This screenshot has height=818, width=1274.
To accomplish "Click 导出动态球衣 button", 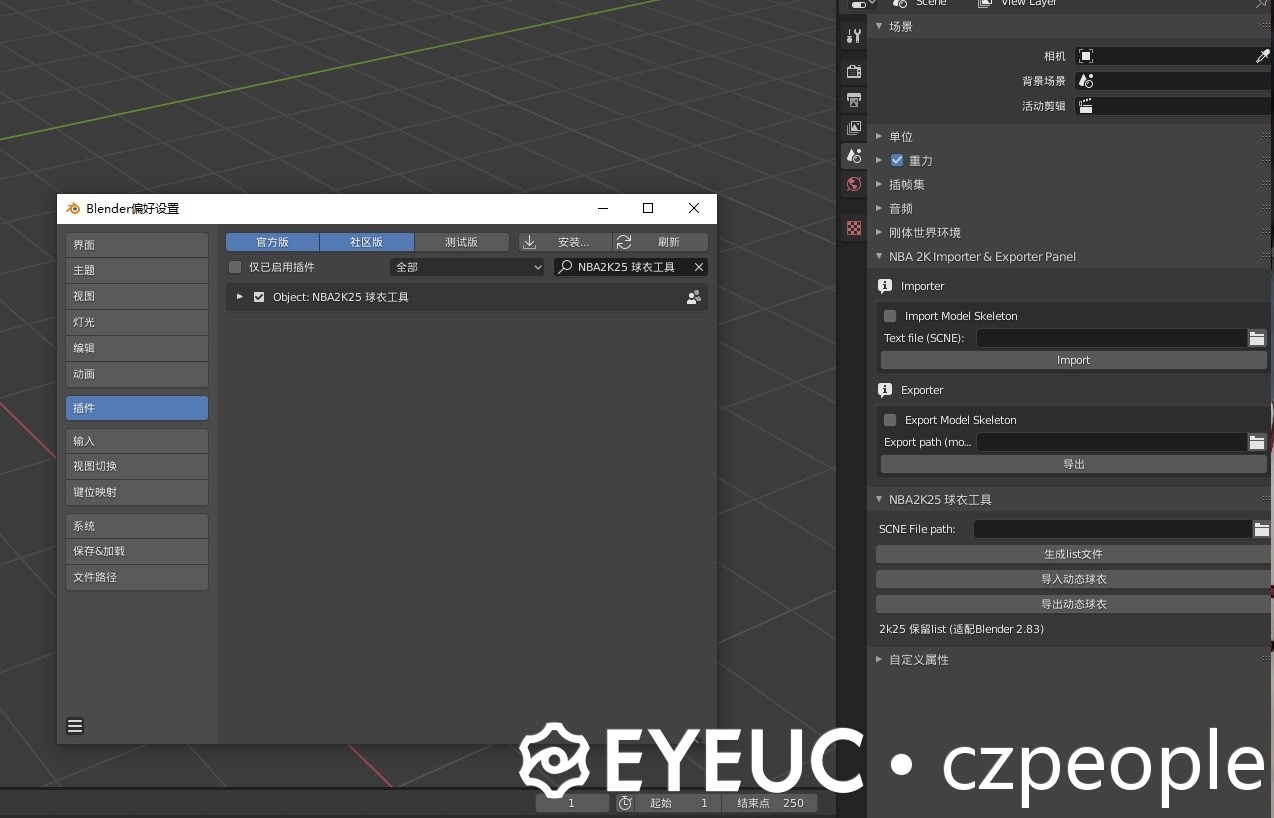I will pos(1073,604).
